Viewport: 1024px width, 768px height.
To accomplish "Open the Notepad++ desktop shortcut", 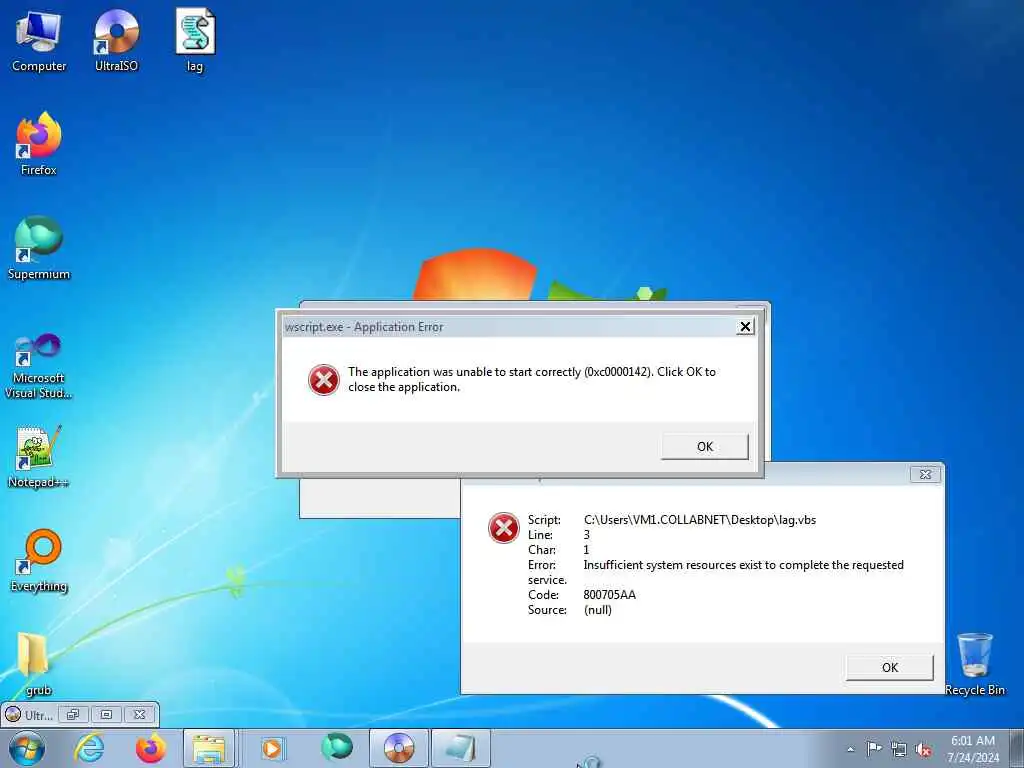I will pyautogui.click(x=39, y=457).
